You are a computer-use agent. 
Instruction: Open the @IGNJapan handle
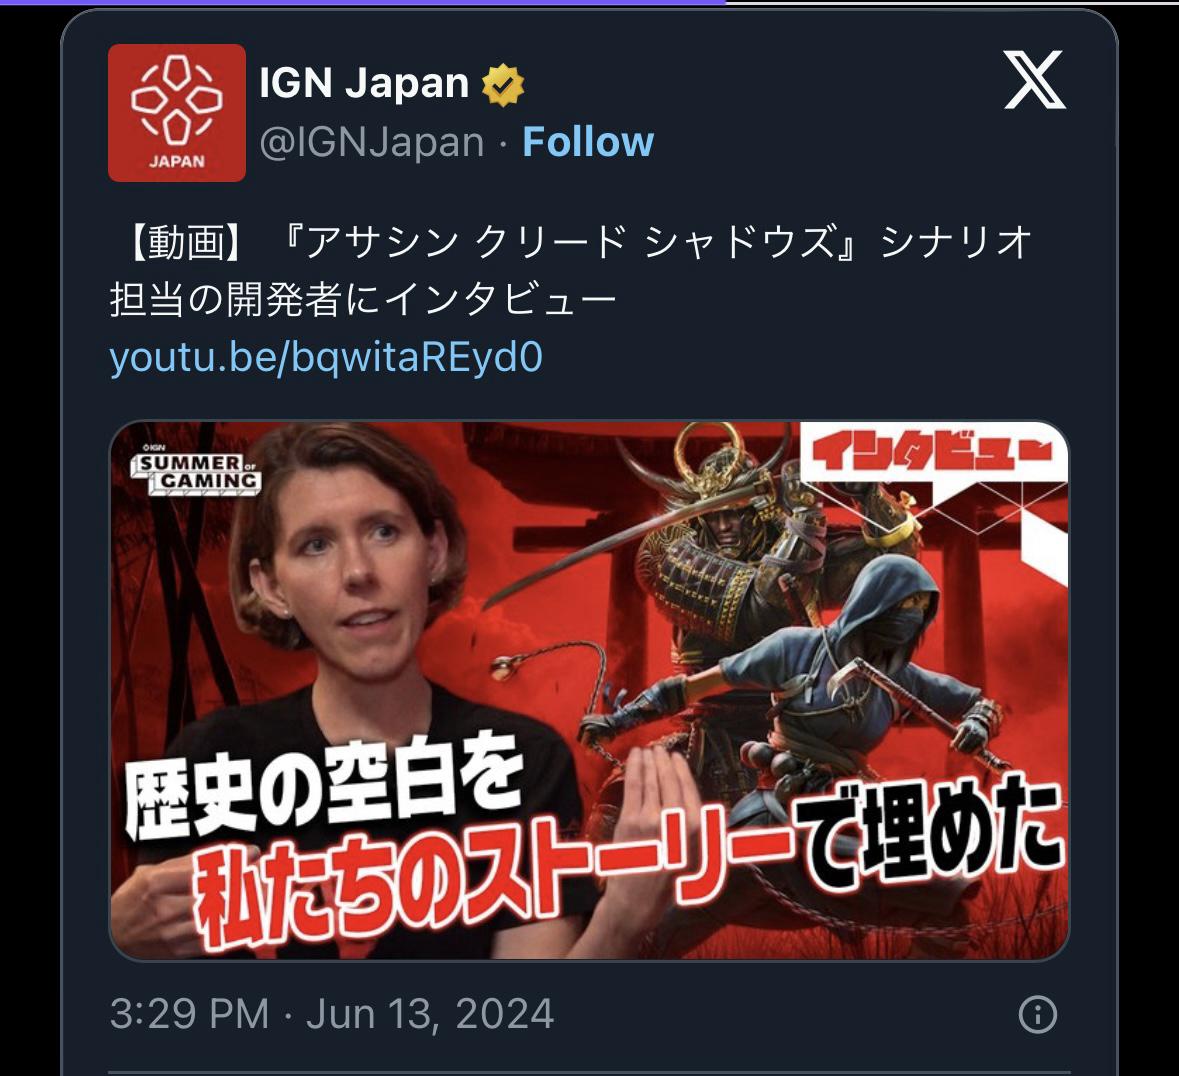coord(371,142)
